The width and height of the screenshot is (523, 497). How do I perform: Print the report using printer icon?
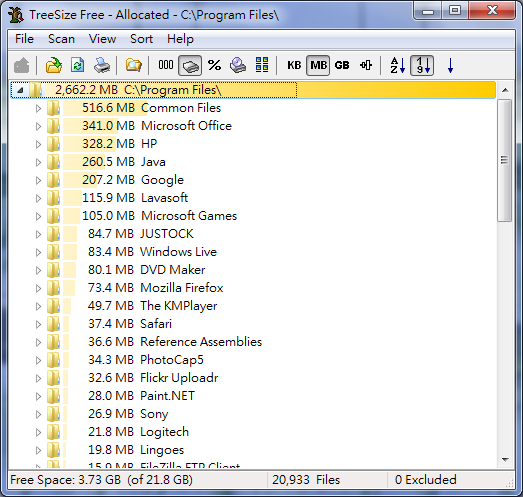102,65
